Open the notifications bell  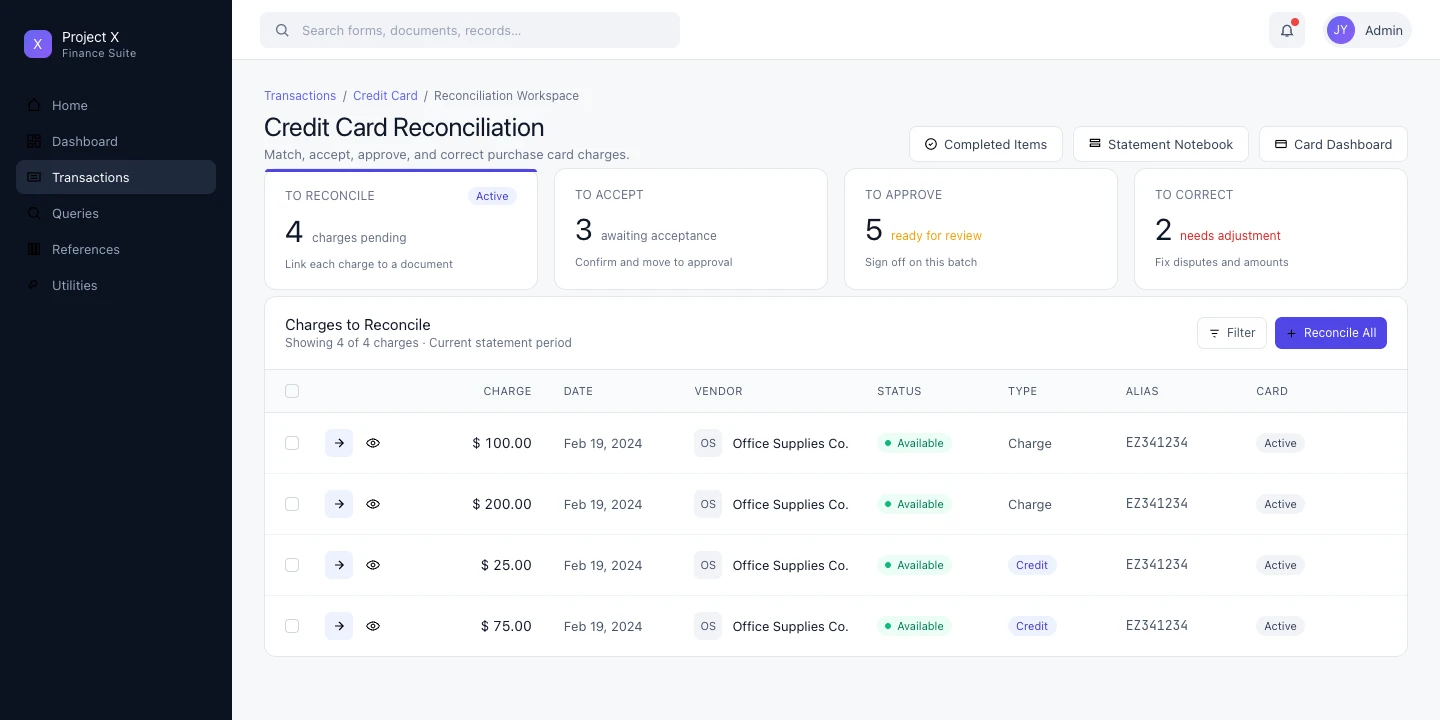click(x=1287, y=30)
